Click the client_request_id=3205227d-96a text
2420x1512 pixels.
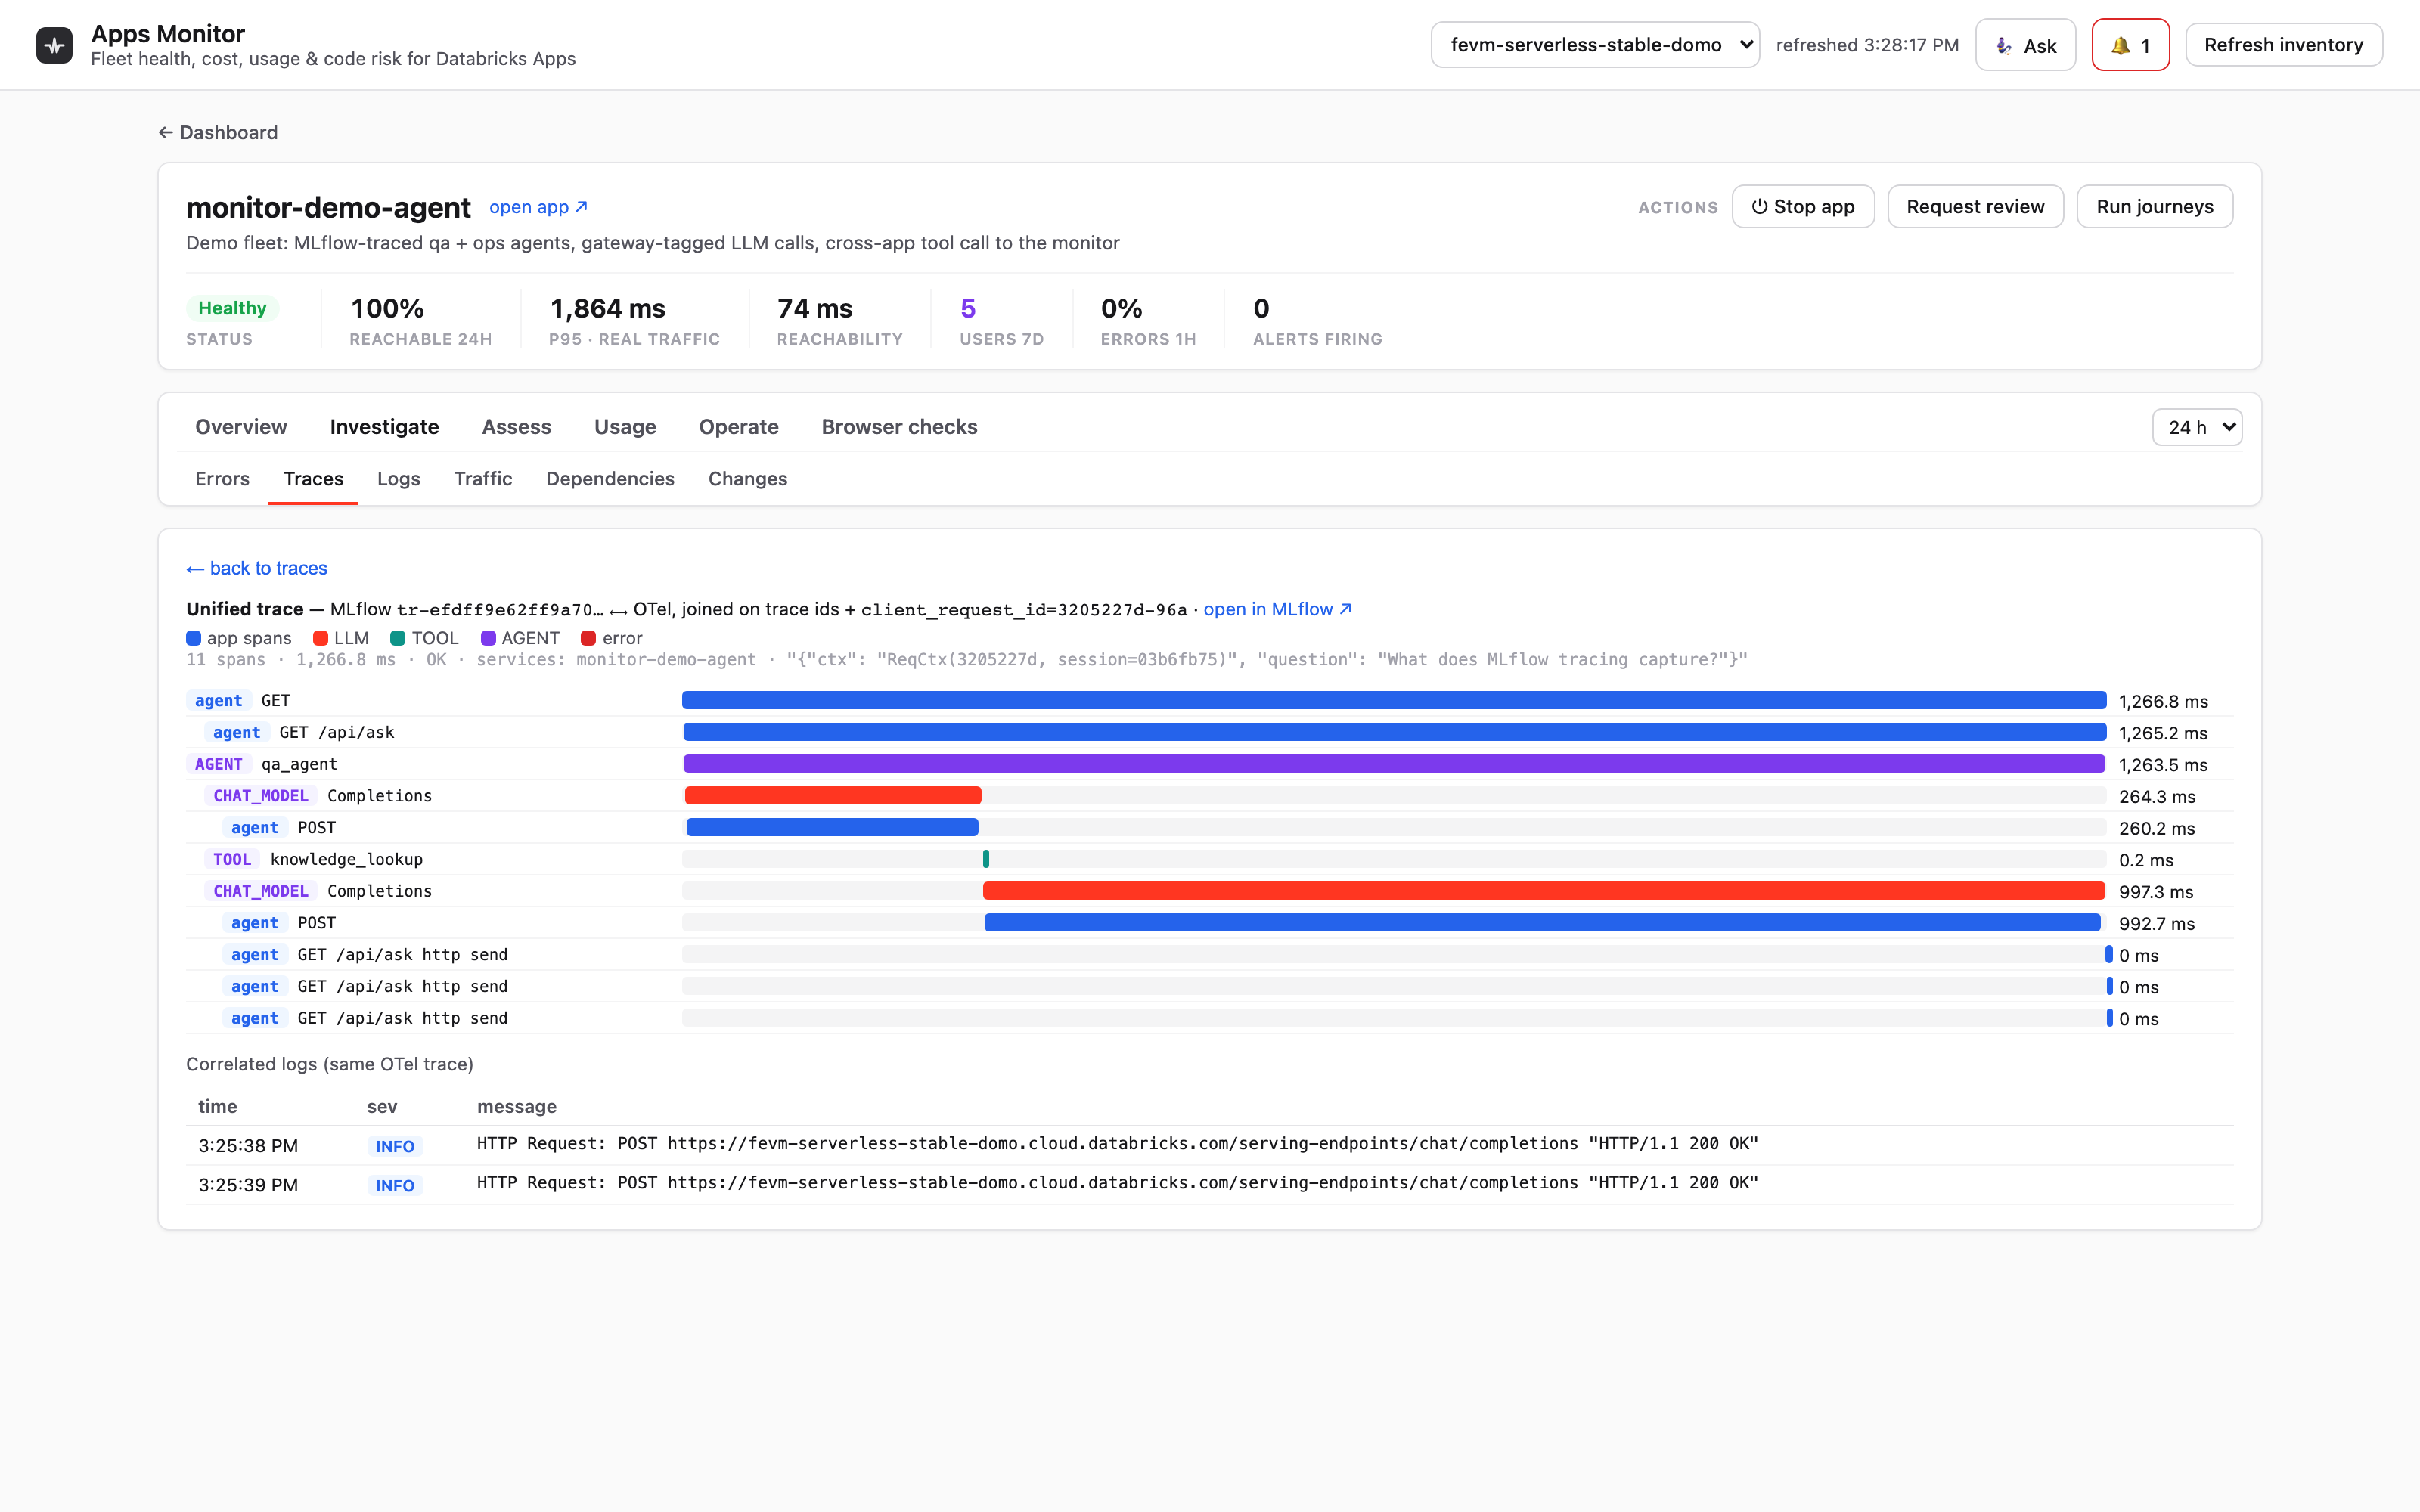point(1024,609)
